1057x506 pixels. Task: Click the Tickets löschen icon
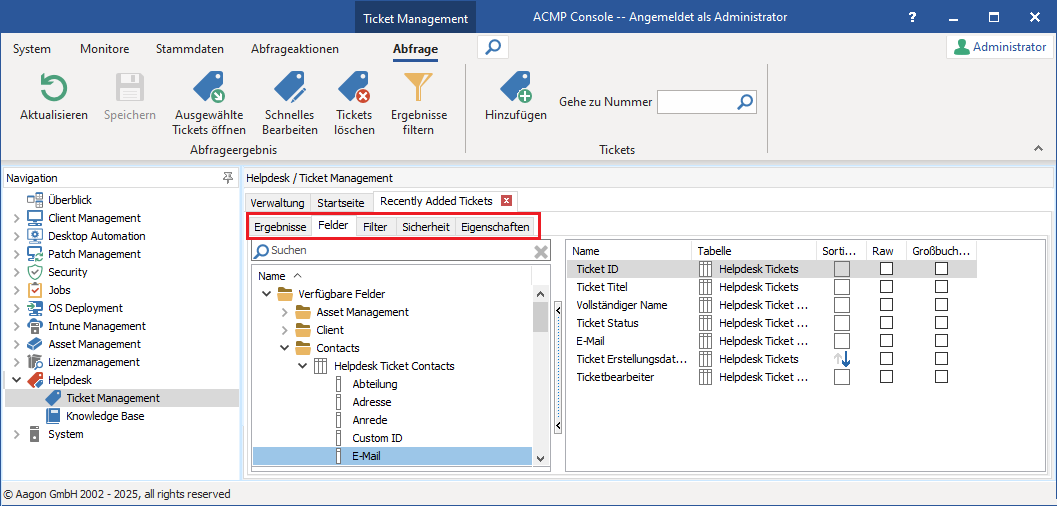354,89
